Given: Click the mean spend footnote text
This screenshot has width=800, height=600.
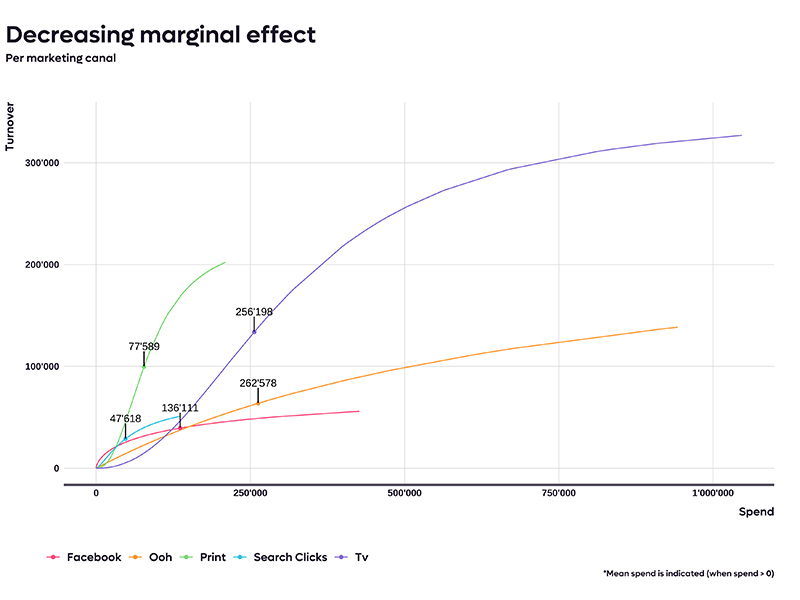Looking at the screenshot, I should tap(689, 573).
